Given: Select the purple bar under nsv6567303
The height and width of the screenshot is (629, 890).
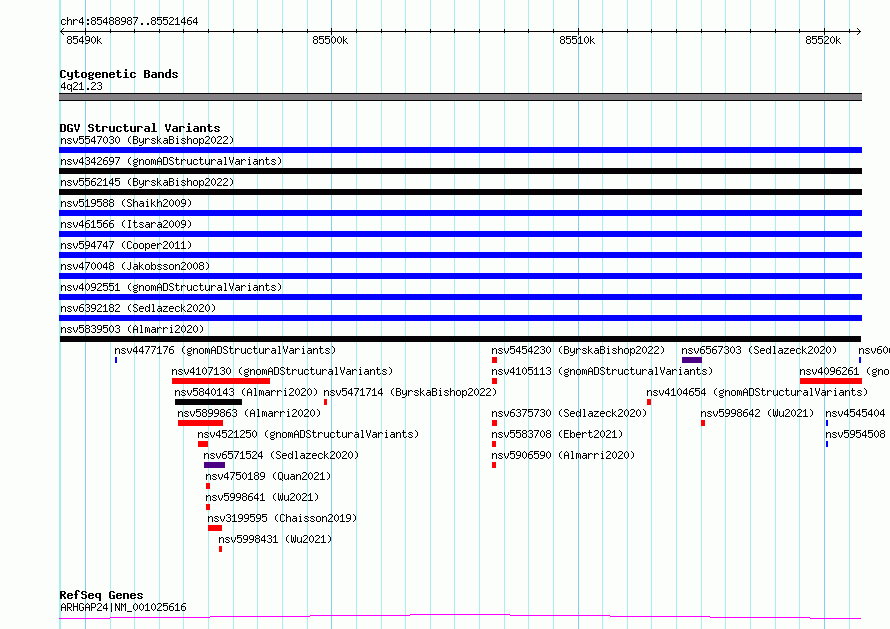Looking at the screenshot, I should [692, 360].
